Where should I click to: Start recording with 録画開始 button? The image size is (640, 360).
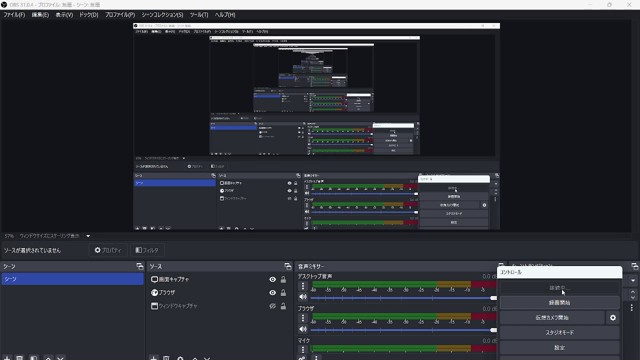coord(559,303)
